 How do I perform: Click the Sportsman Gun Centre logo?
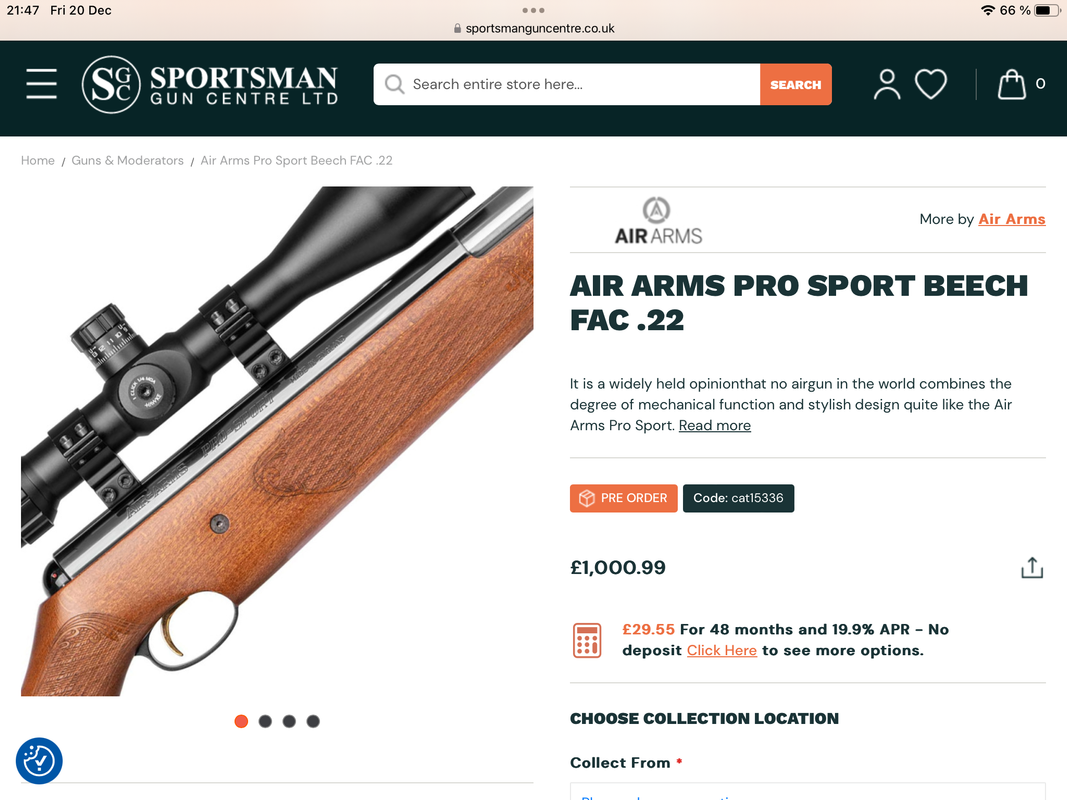tap(210, 84)
